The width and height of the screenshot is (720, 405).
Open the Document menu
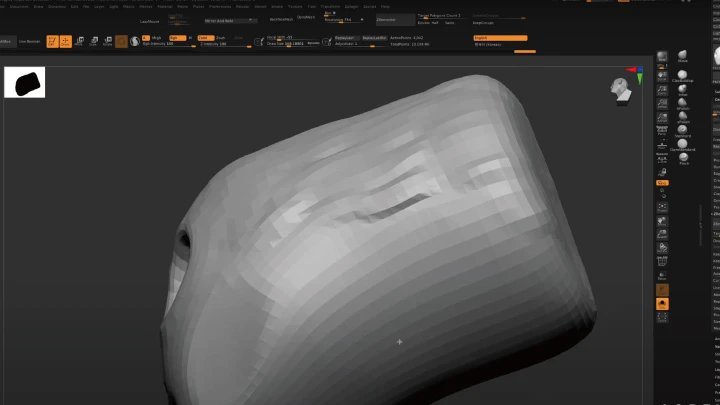(19, 6)
